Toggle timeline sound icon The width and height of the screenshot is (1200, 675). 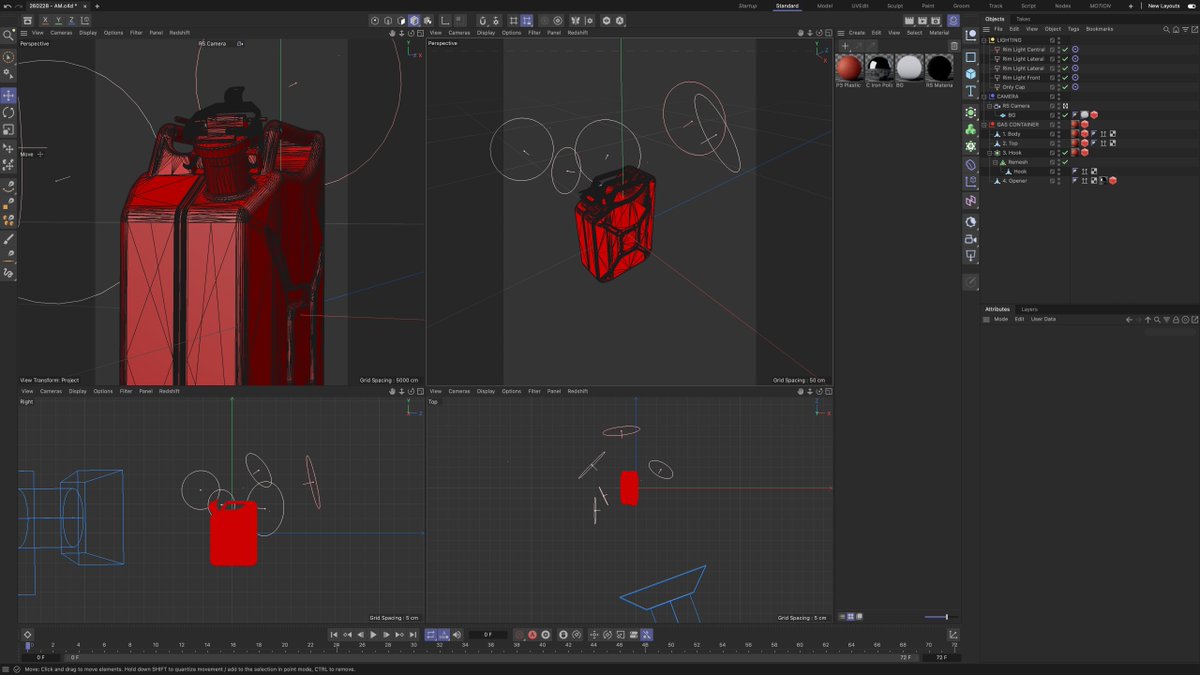(457, 635)
